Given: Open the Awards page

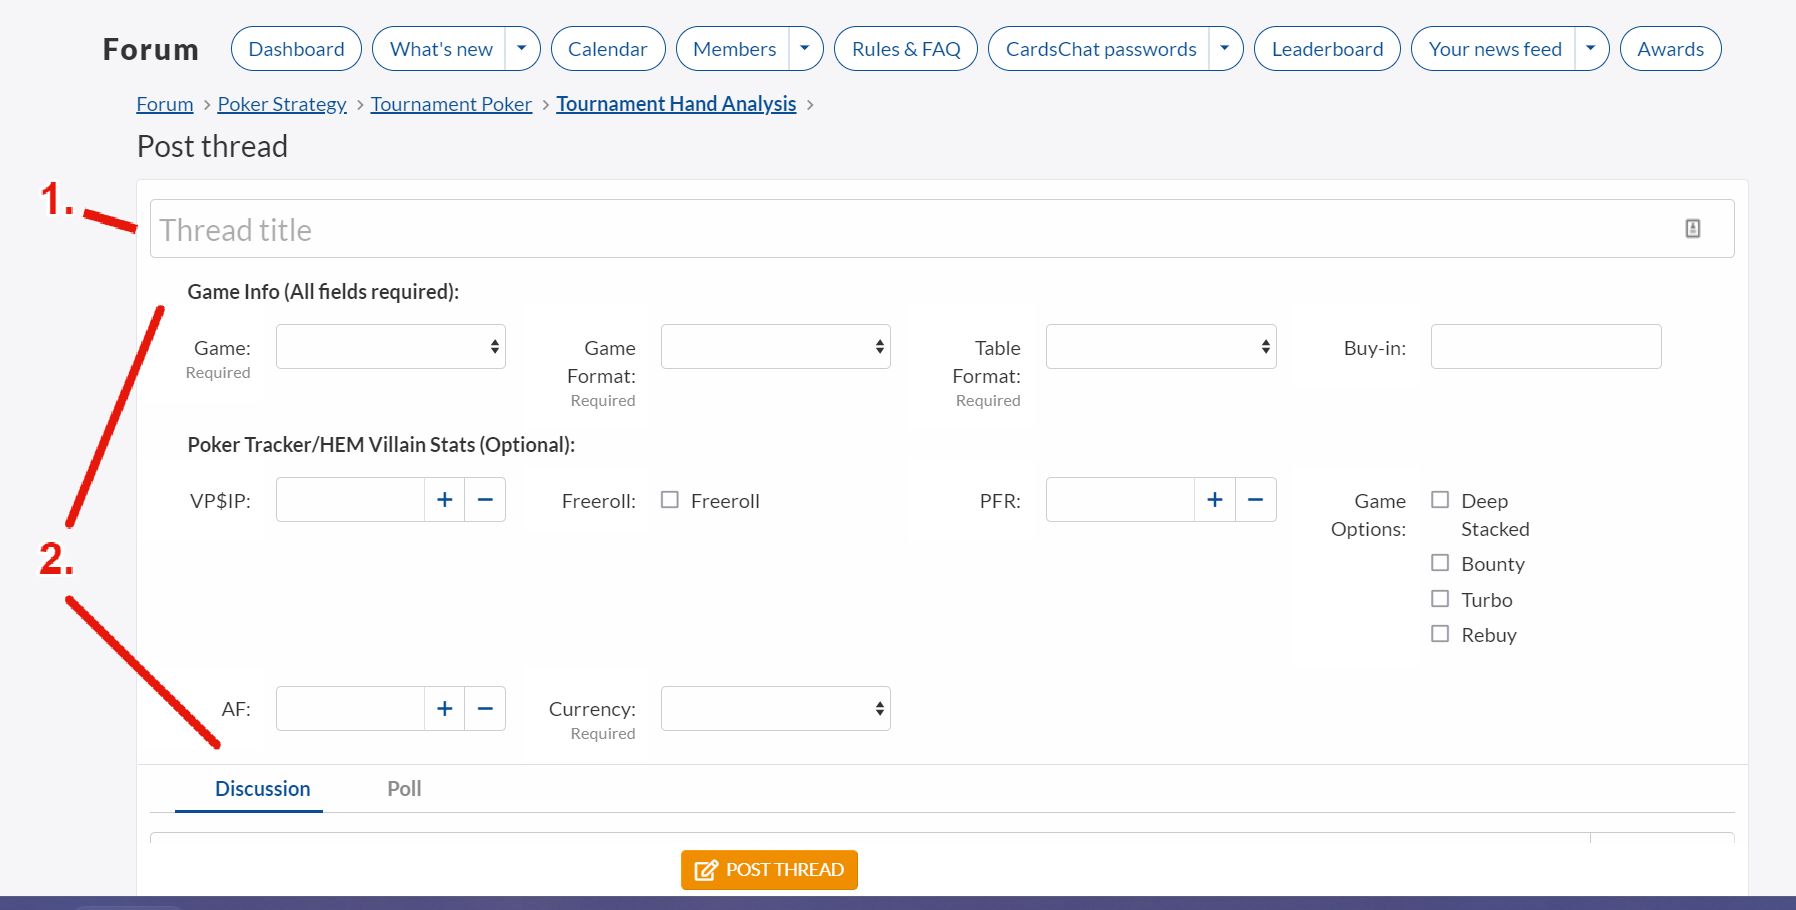Looking at the screenshot, I should point(1670,49).
